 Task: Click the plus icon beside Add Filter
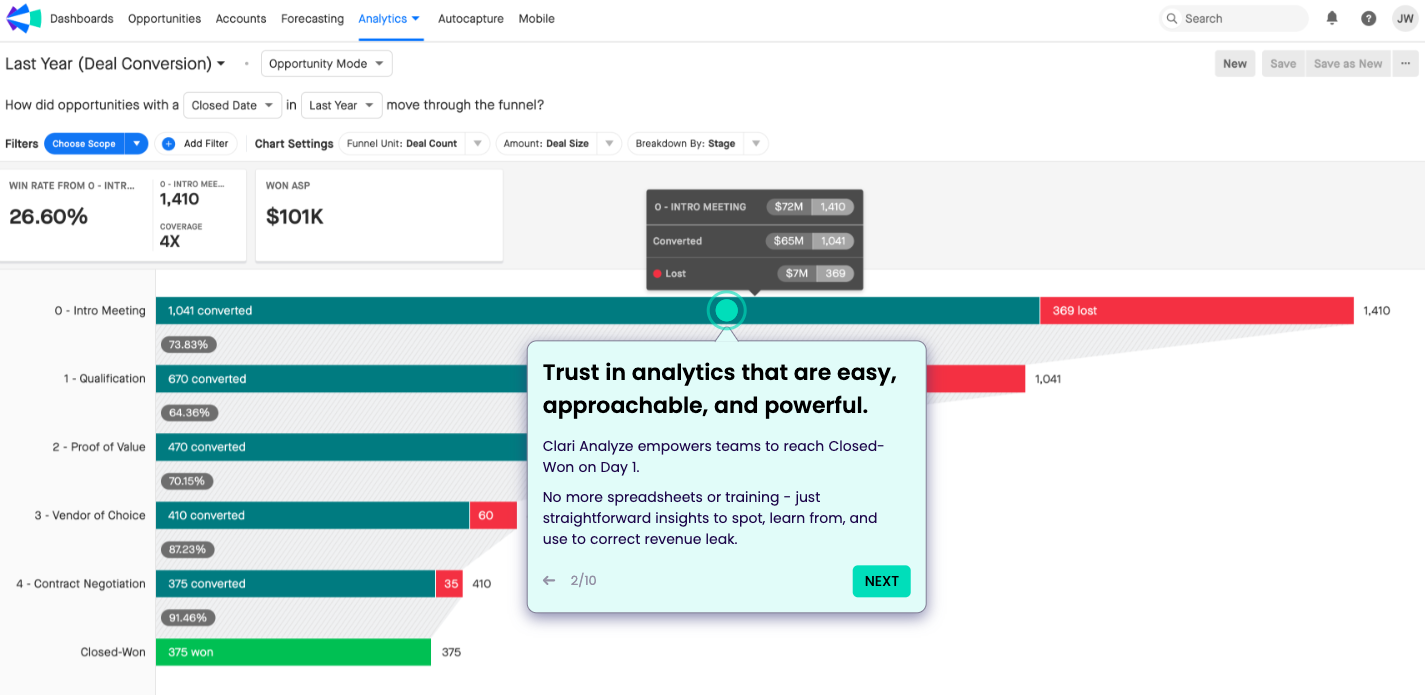coord(168,144)
